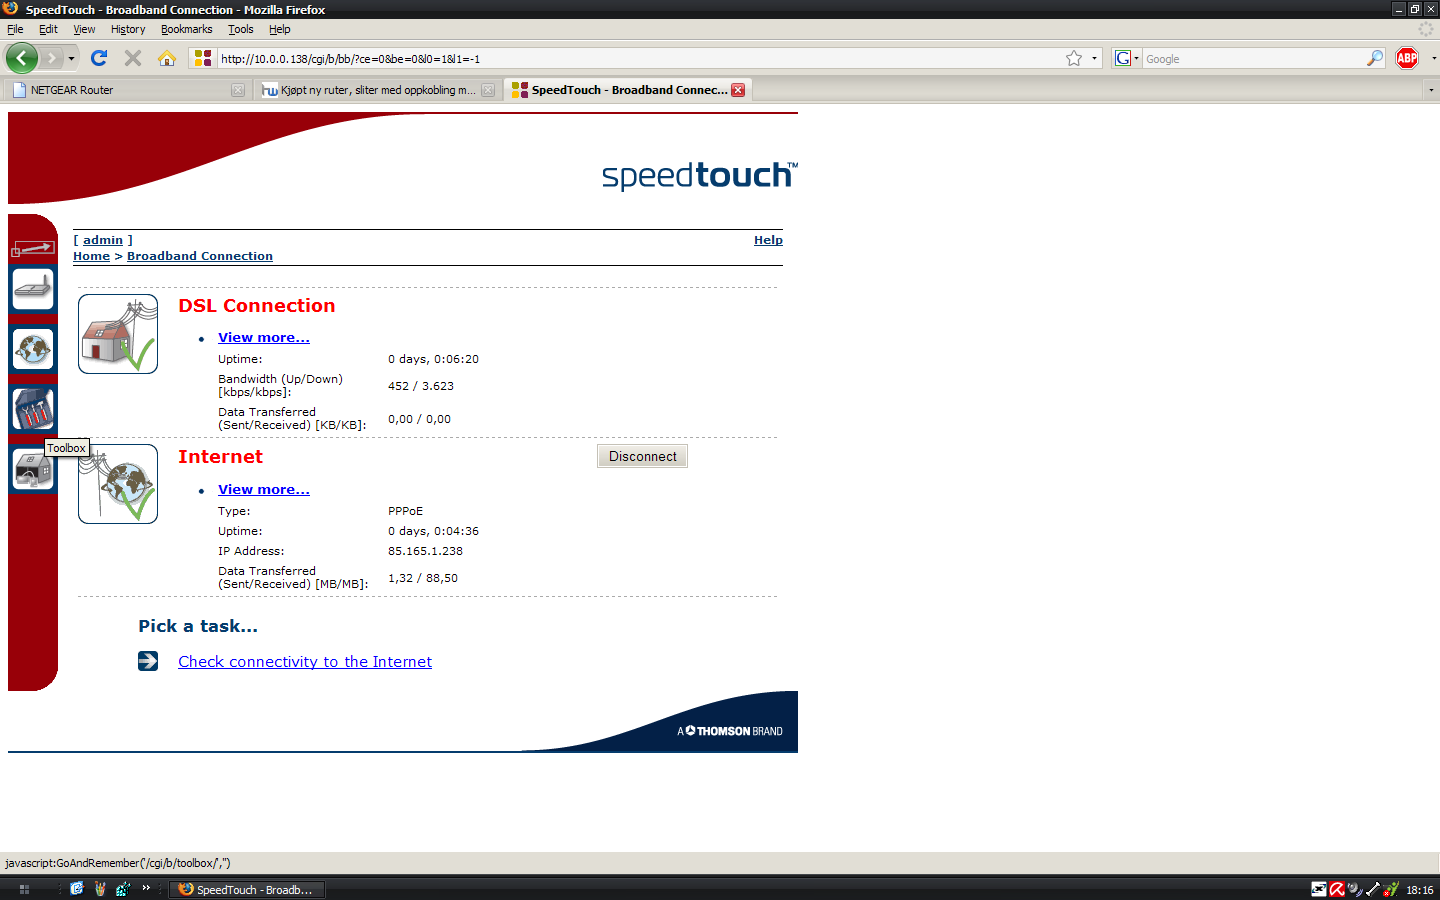Open the Toolbox sidebar icon
1440x900 pixels.
click(33, 409)
